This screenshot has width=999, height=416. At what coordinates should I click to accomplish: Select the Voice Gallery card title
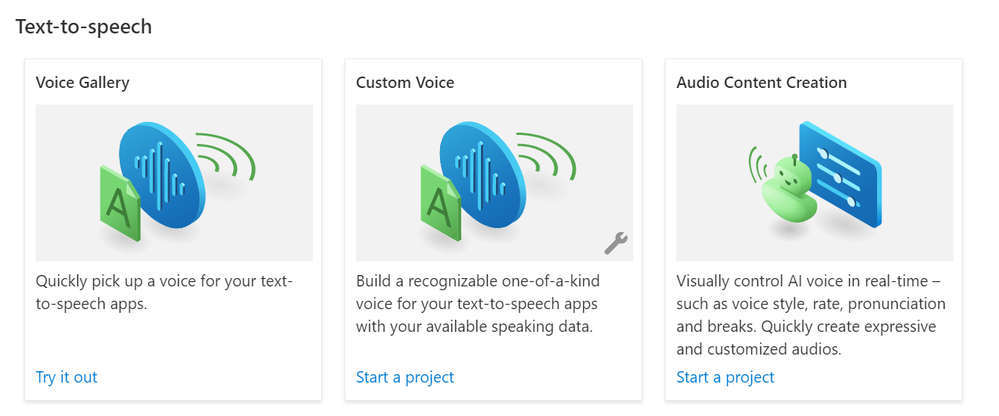point(82,83)
